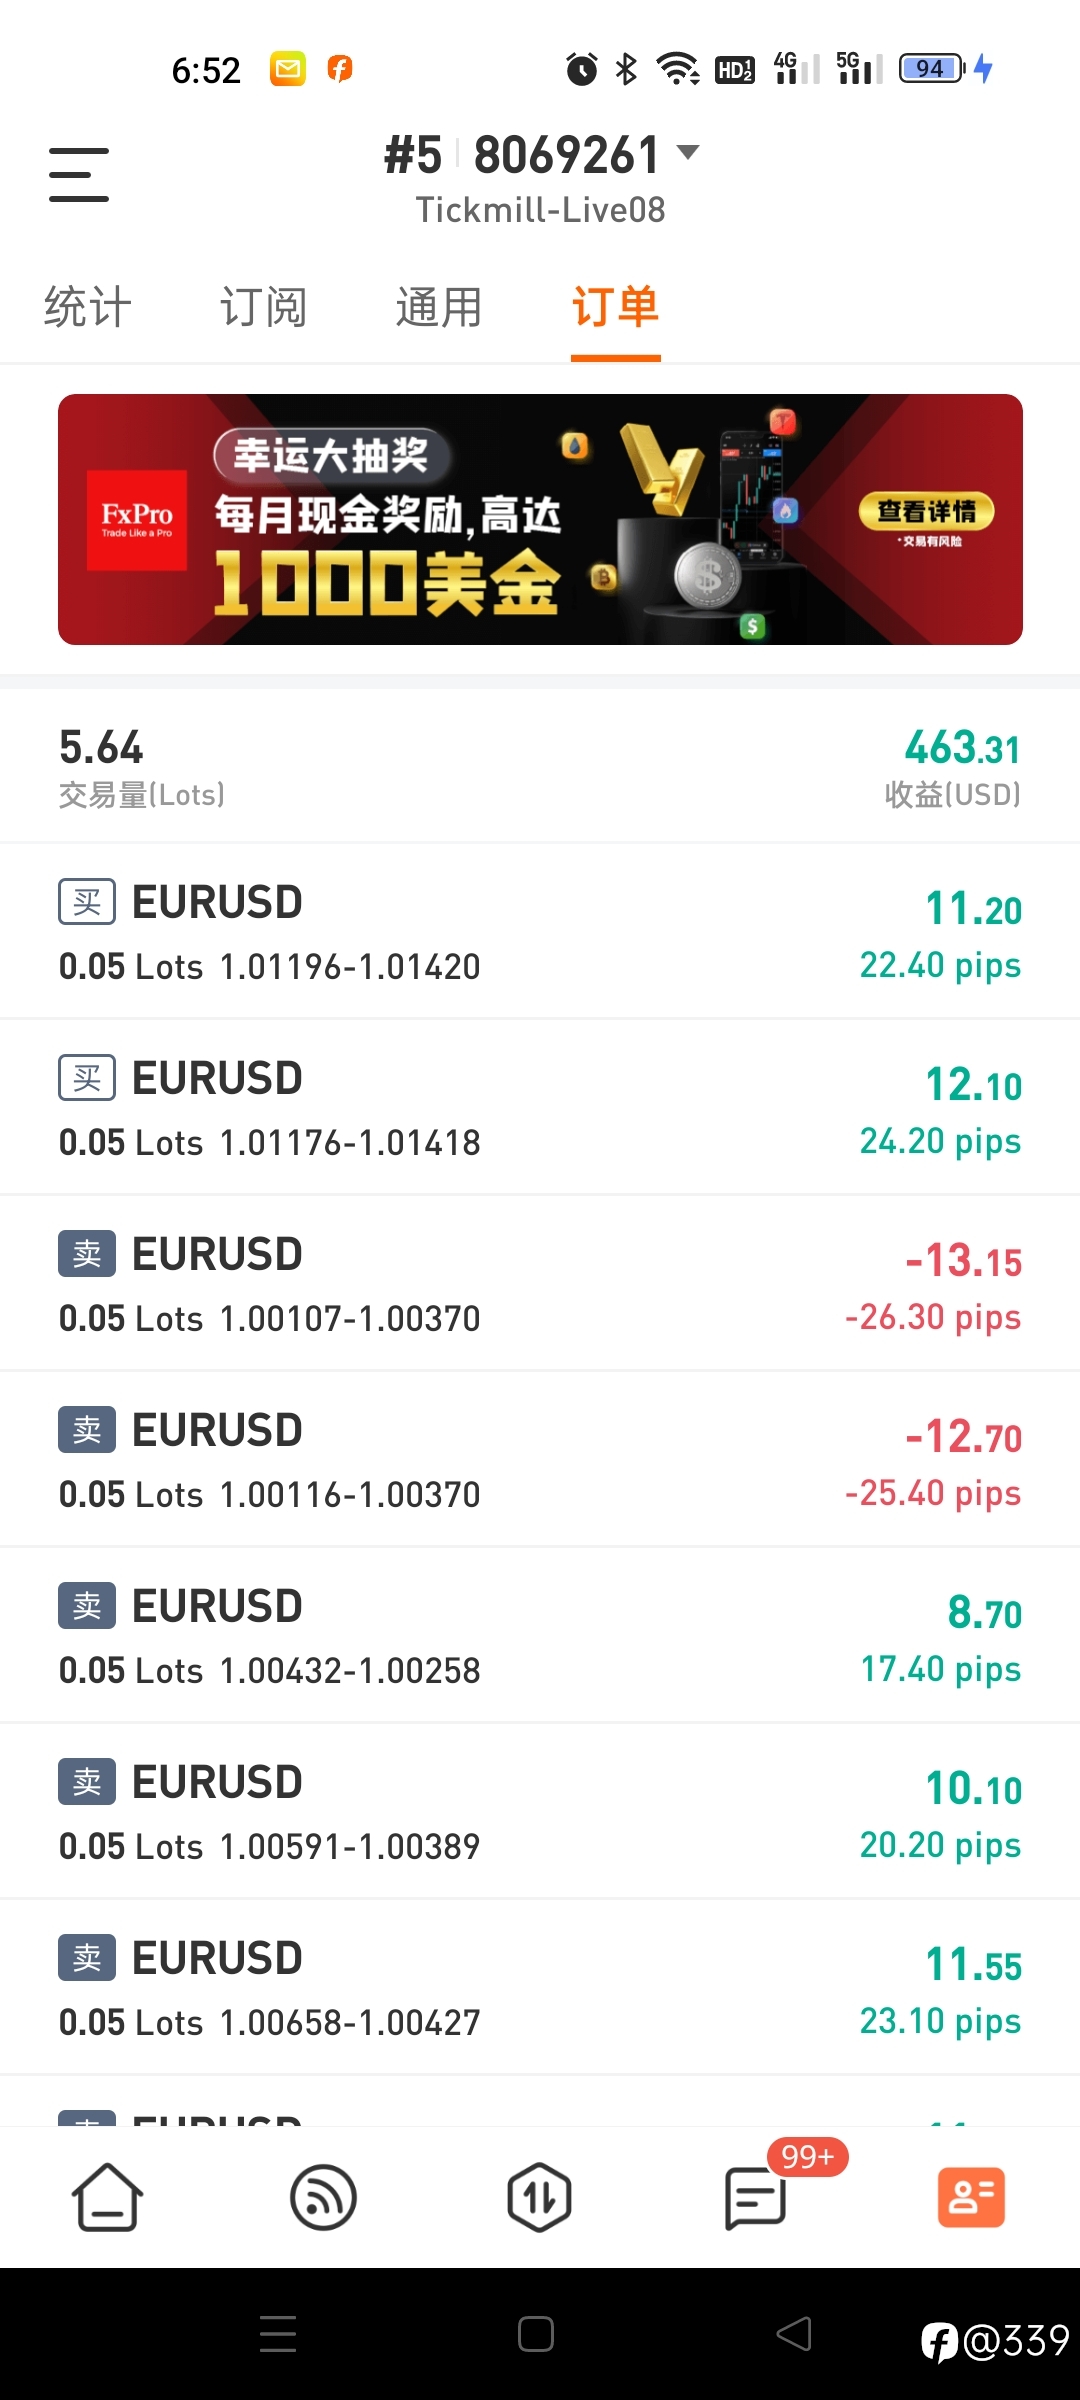
Task: Open the hamburger side menu
Action: [79, 175]
